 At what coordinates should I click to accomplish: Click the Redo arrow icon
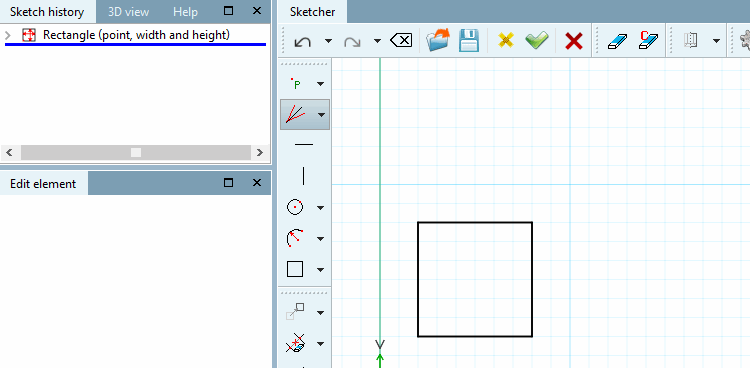353,41
